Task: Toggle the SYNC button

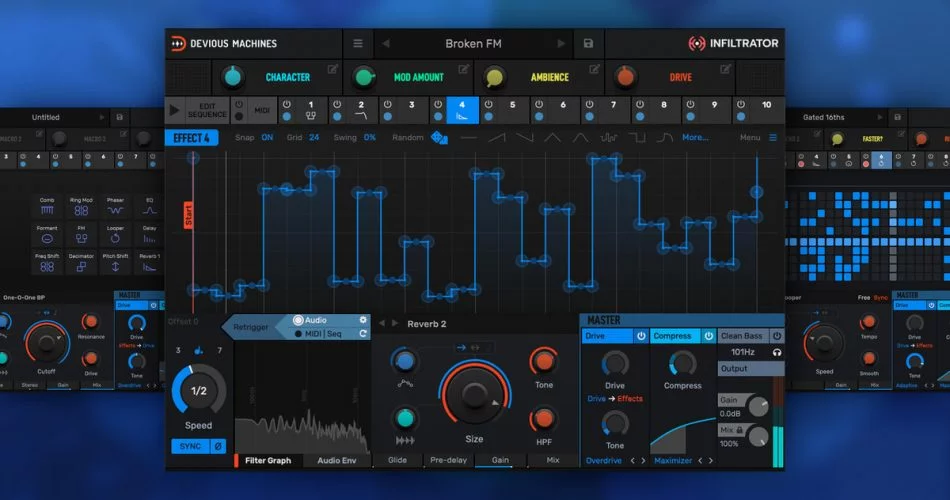Action: point(190,446)
